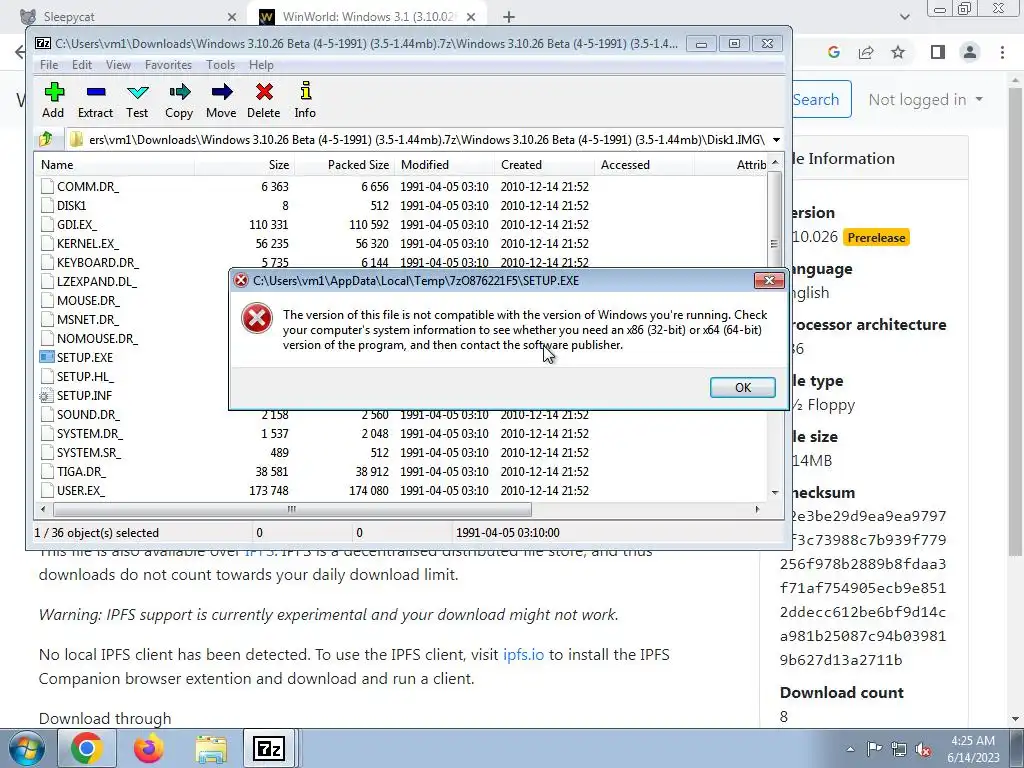Click the muted volume tray icon
Viewport: 1024px width, 768px height.
click(923, 749)
